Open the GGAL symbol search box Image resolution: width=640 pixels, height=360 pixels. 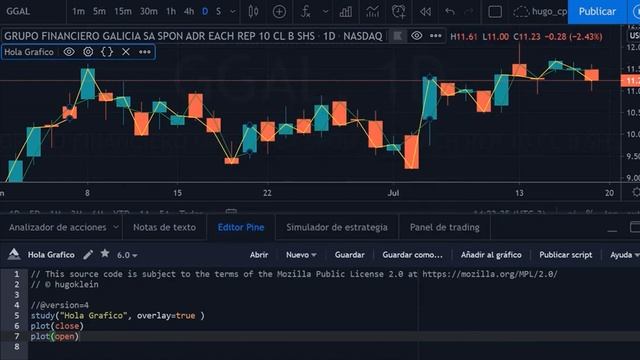click(x=18, y=11)
